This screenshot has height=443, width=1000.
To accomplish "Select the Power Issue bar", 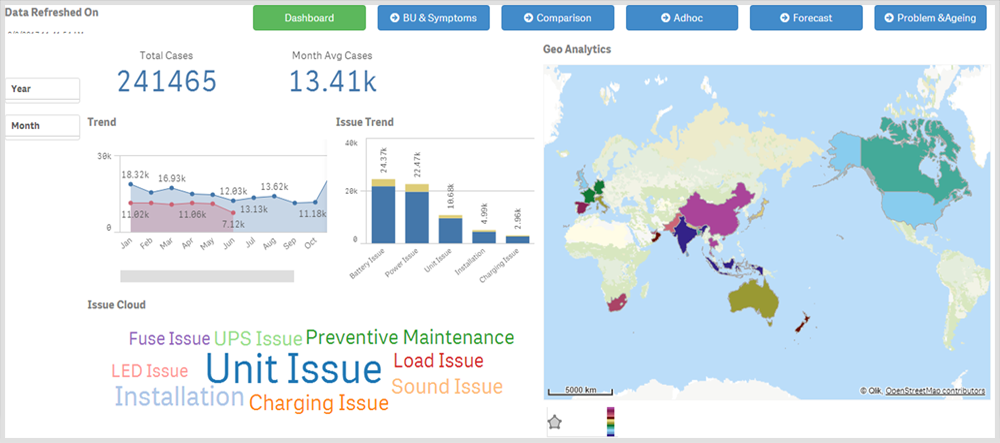I will click(x=417, y=214).
